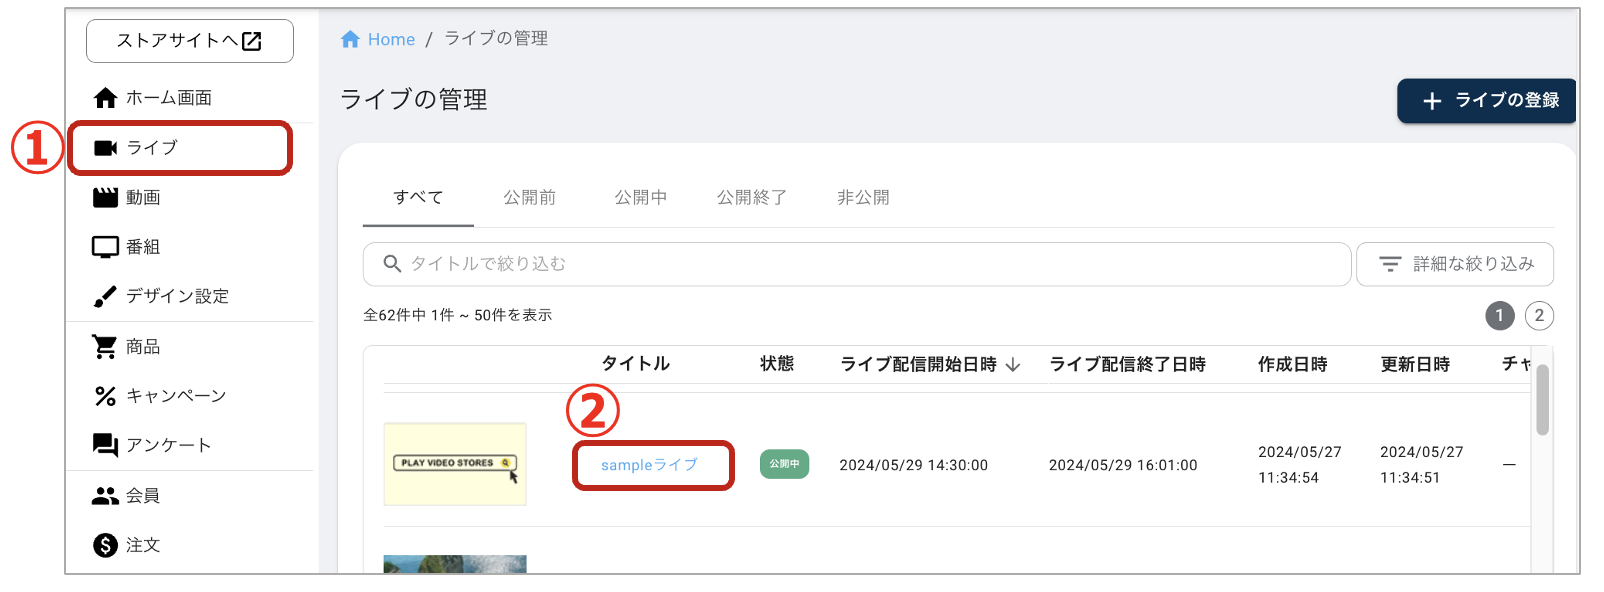1604x592 pixels.
Task: Click the clapperboard icon for 動画
Action: pyautogui.click(x=105, y=198)
